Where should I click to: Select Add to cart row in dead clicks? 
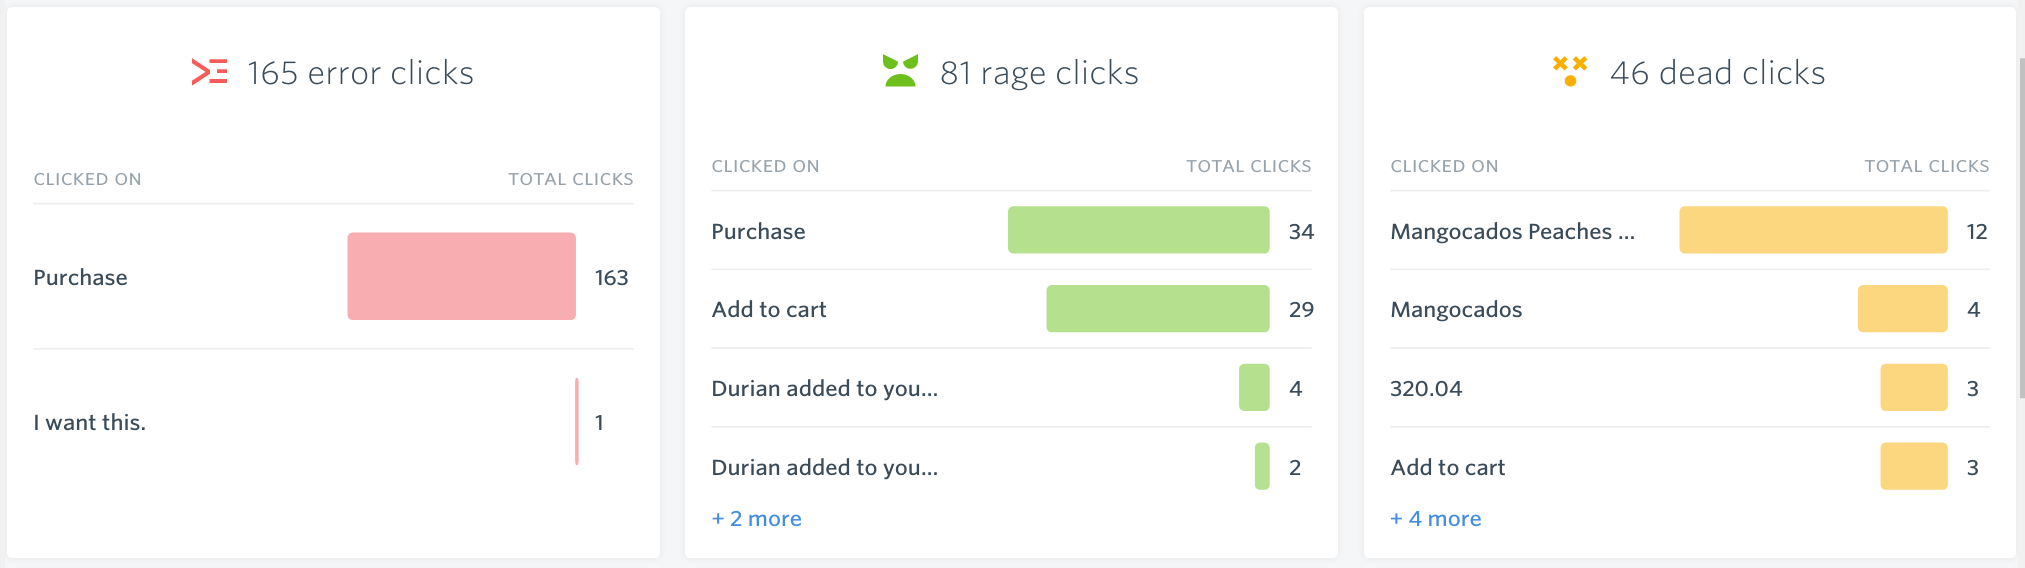1689,467
